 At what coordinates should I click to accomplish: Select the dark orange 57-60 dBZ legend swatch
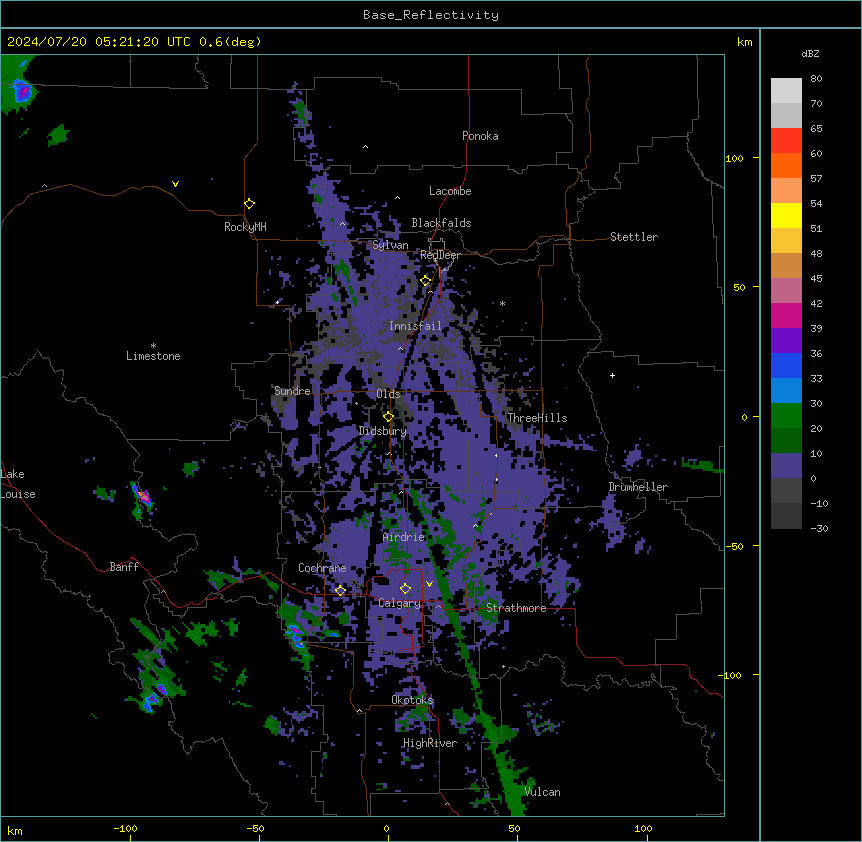point(786,165)
